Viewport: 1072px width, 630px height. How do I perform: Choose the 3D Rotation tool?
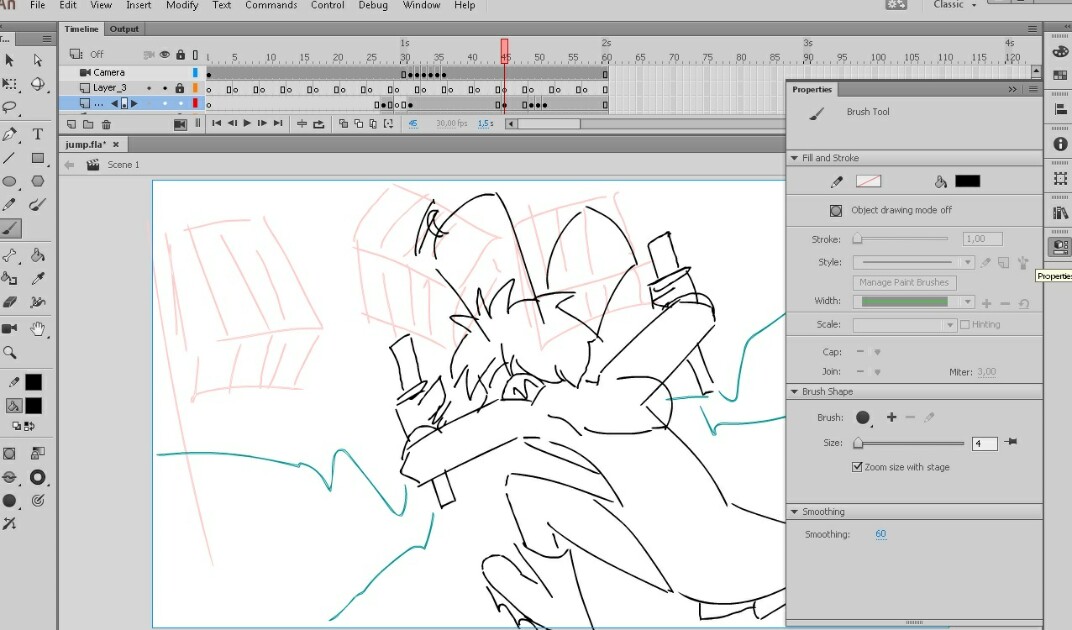38,83
